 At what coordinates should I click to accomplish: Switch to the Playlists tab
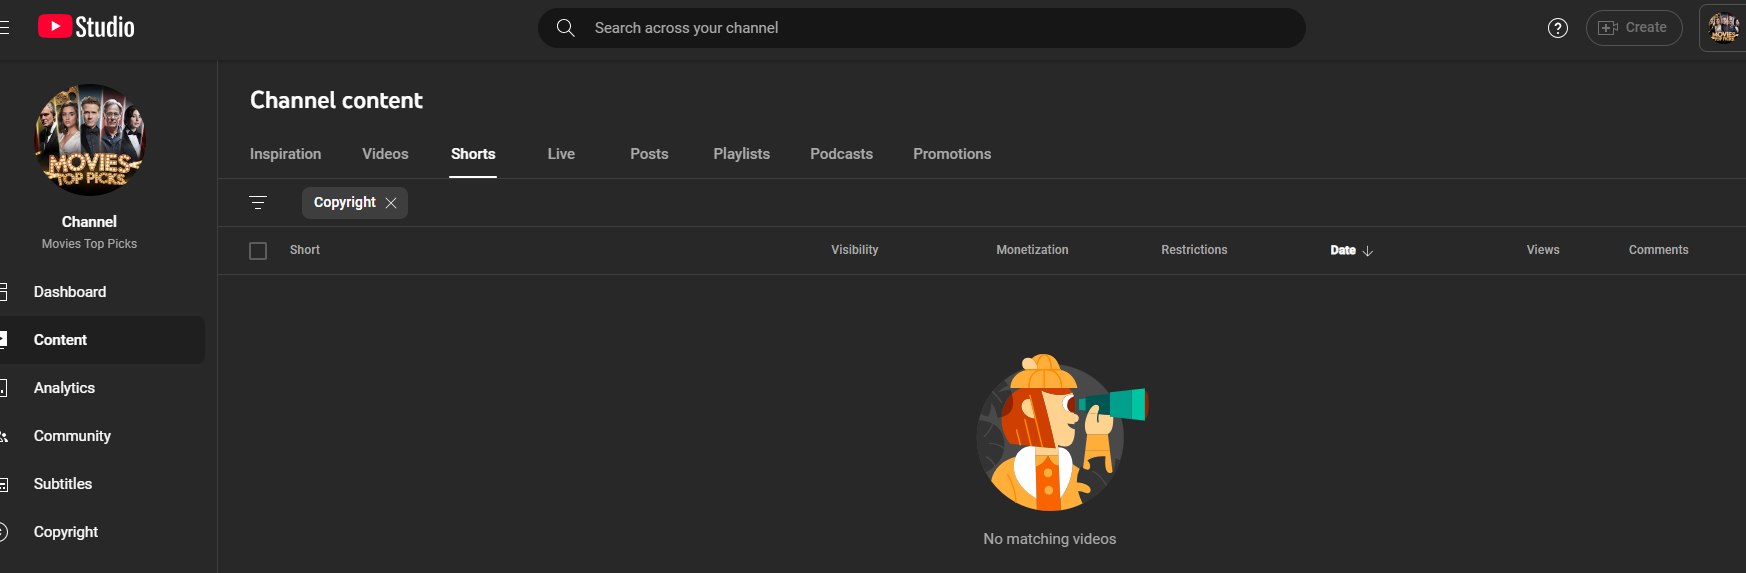[x=741, y=154]
